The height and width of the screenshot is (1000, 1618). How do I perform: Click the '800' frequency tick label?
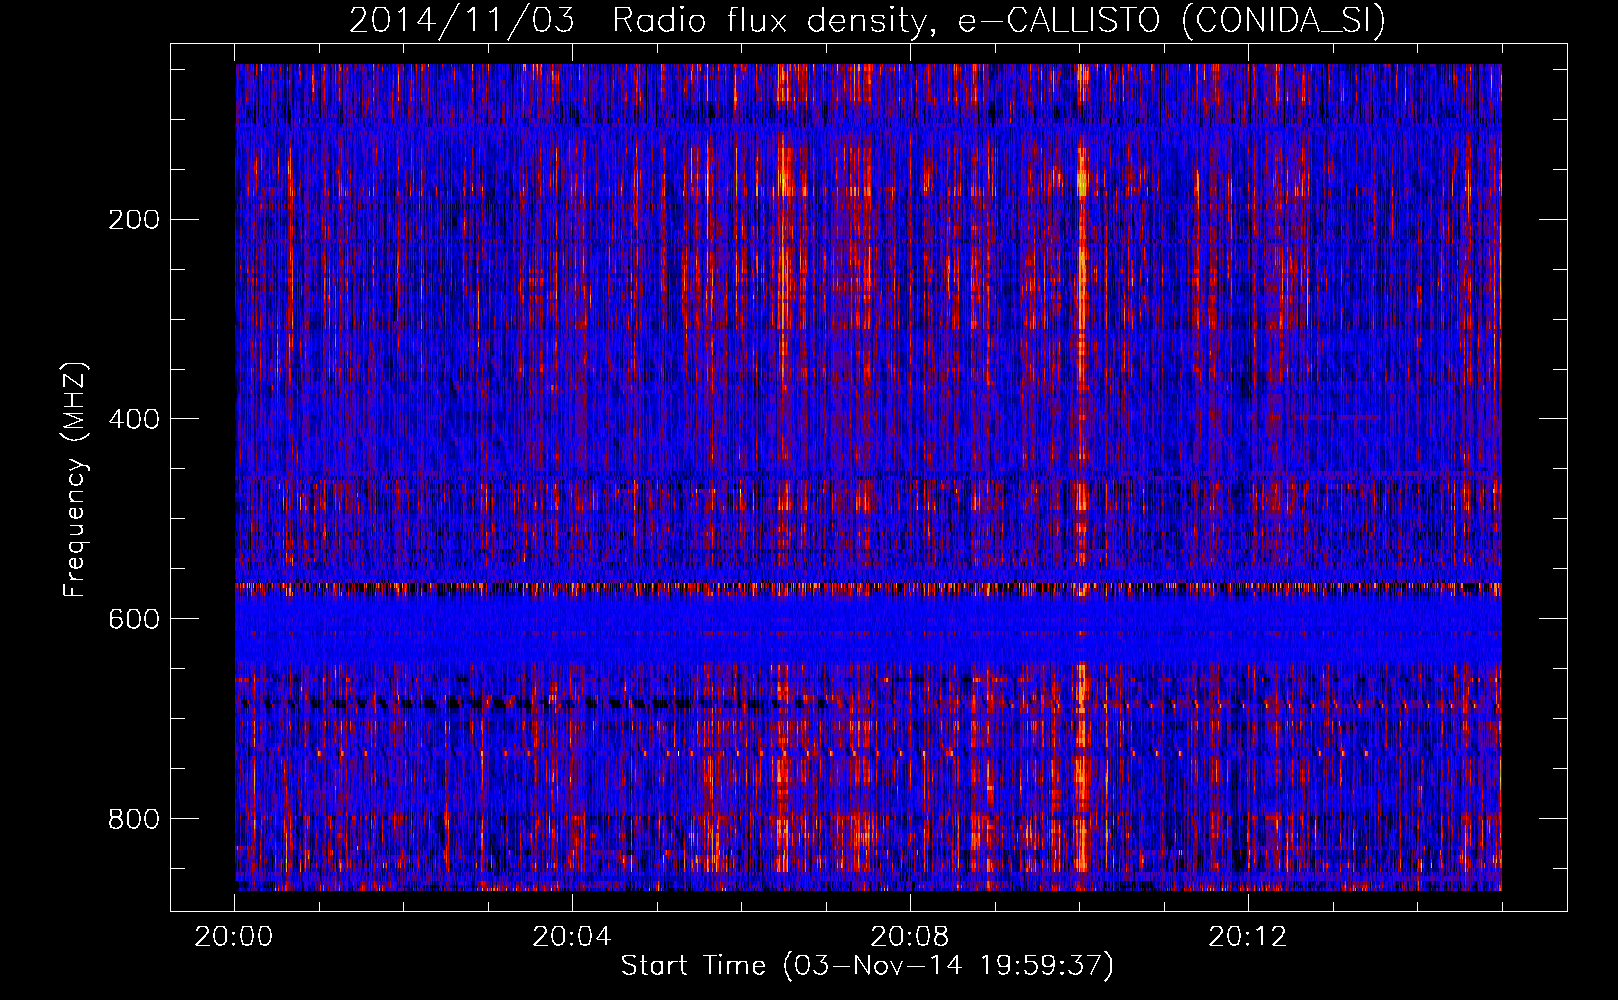[x=133, y=819]
